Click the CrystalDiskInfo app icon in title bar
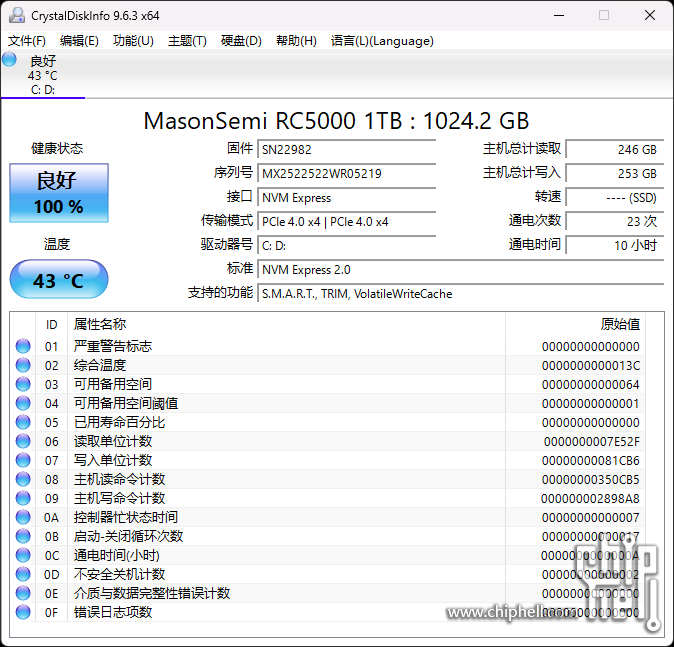The height and width of the screenshot is (647, 674). coord(17,15)
